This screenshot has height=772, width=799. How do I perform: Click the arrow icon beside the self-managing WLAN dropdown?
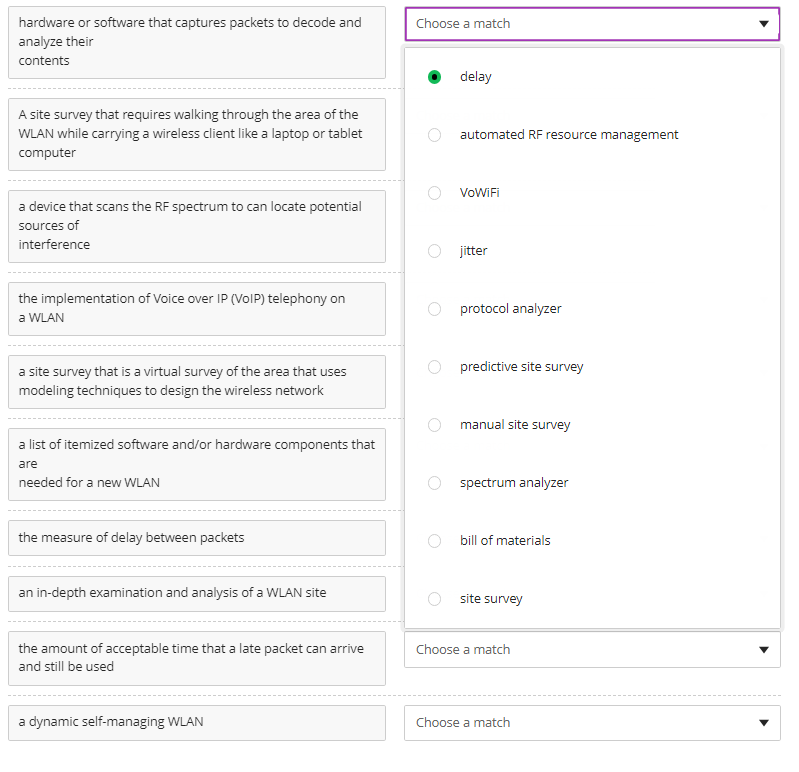point(764,723)
